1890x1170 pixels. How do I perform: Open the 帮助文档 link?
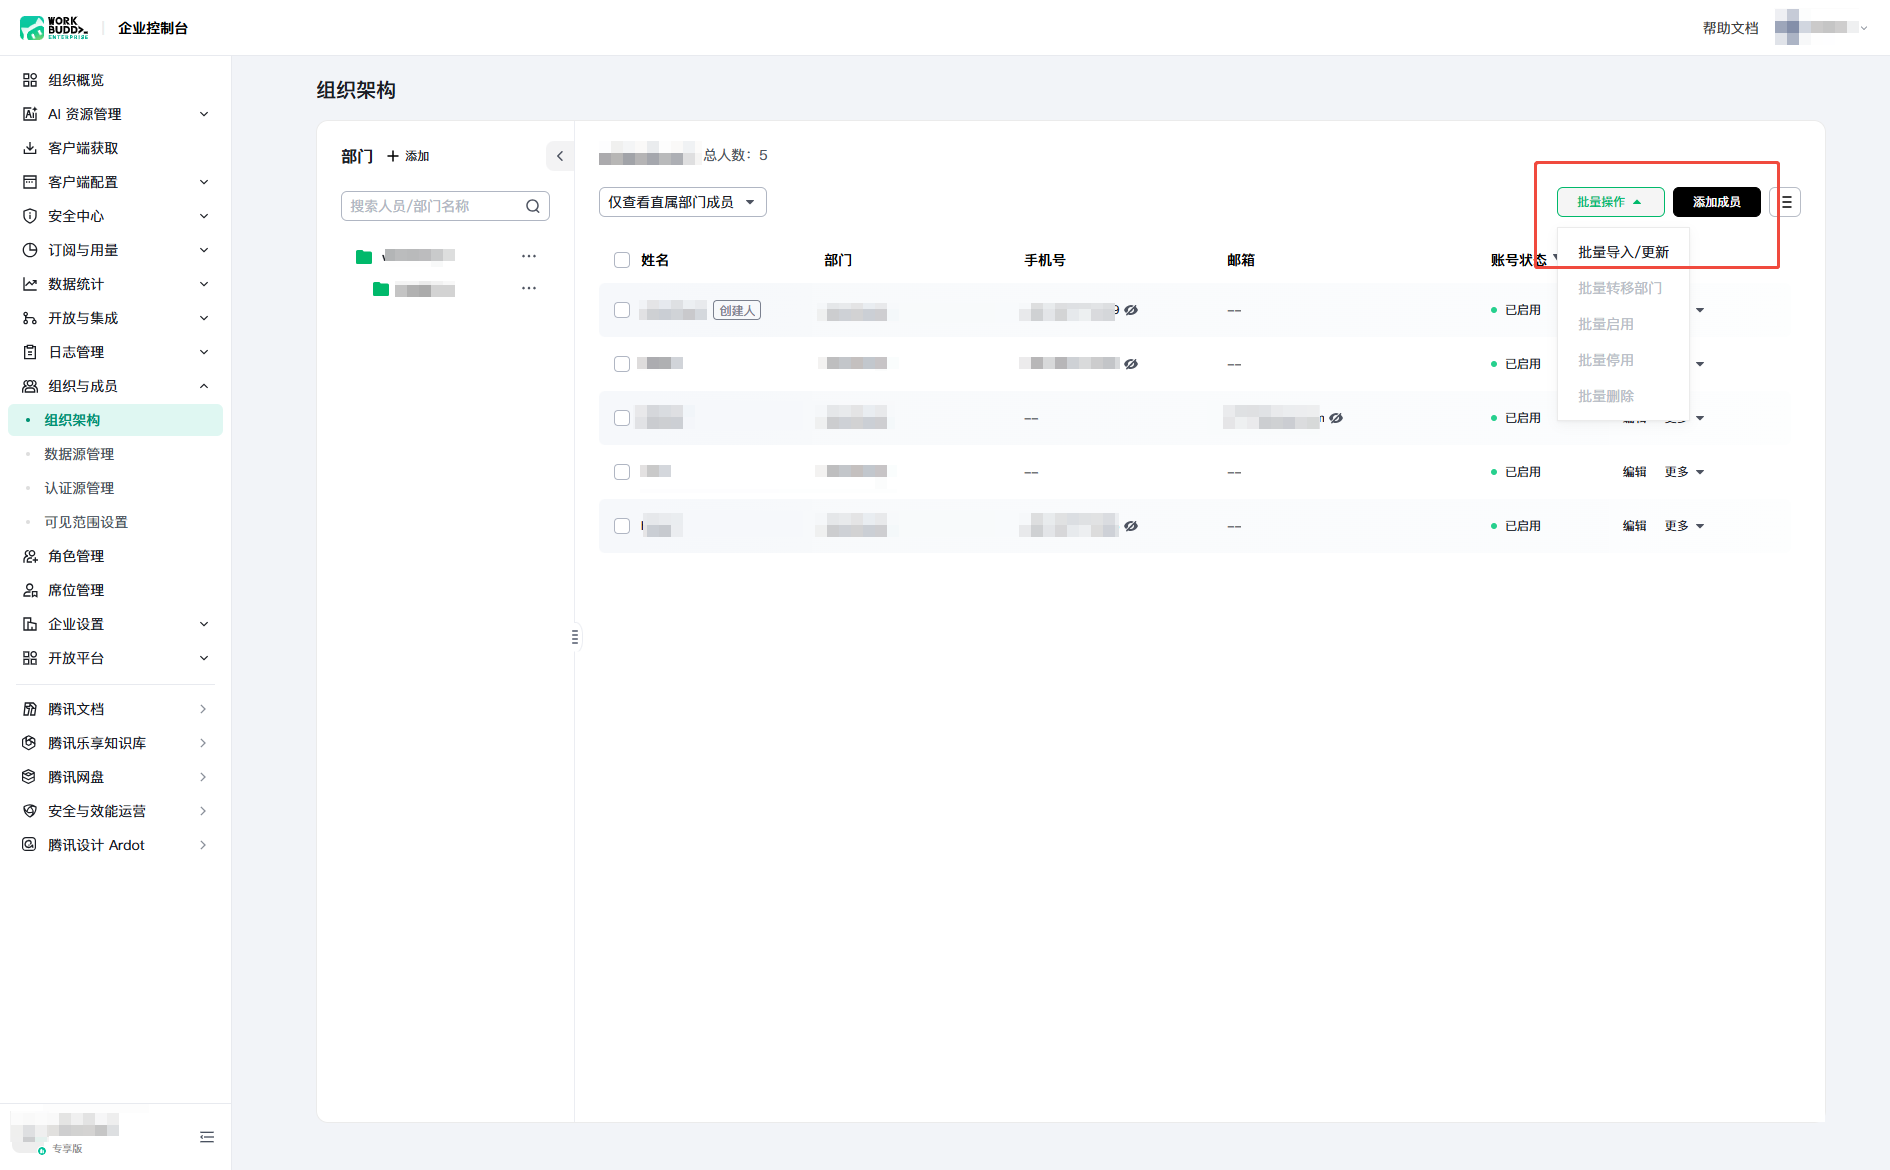click(1730, 28)
